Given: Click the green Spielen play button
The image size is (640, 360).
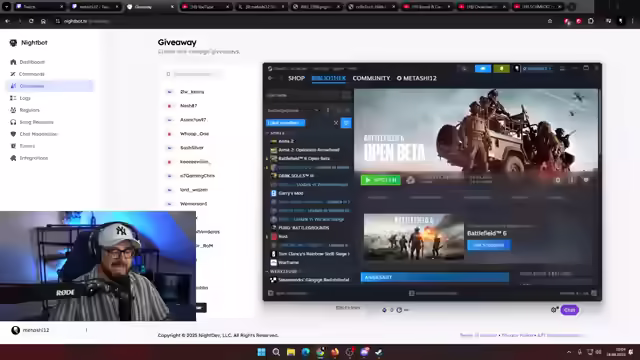Looking at the screenshot, I should coord(380,180).
